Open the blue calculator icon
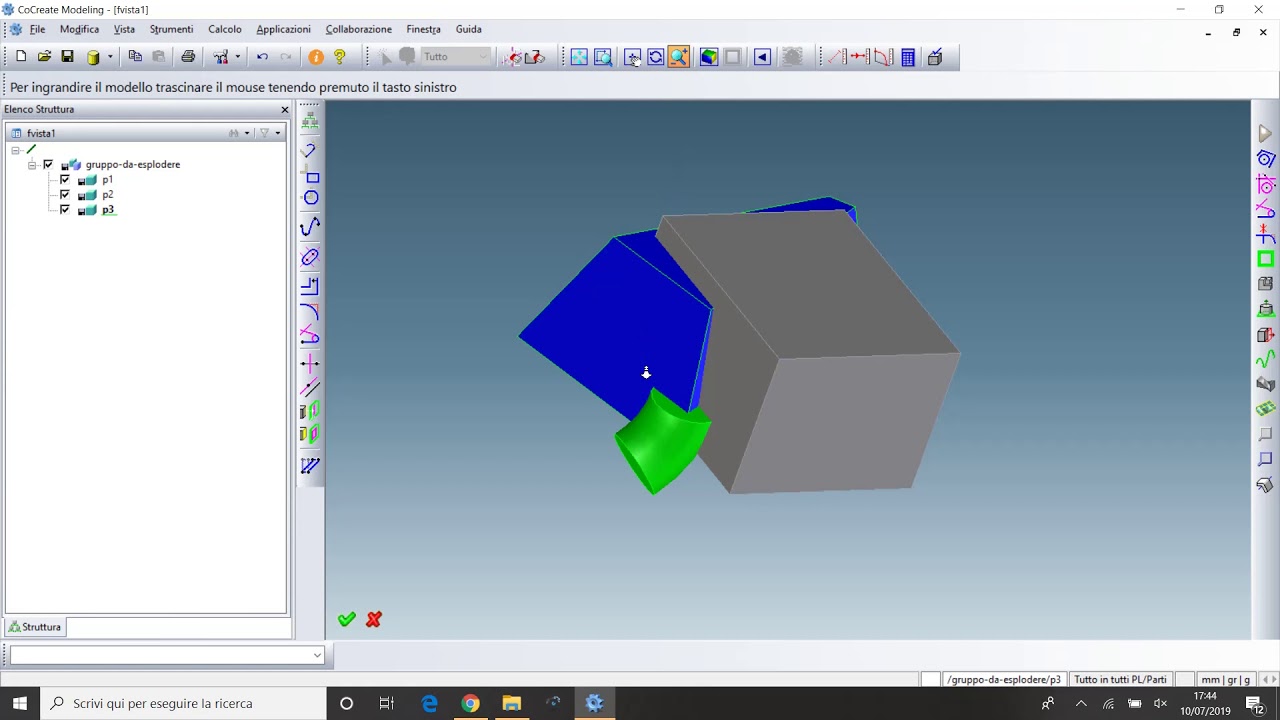 click(x=908, y=57)
